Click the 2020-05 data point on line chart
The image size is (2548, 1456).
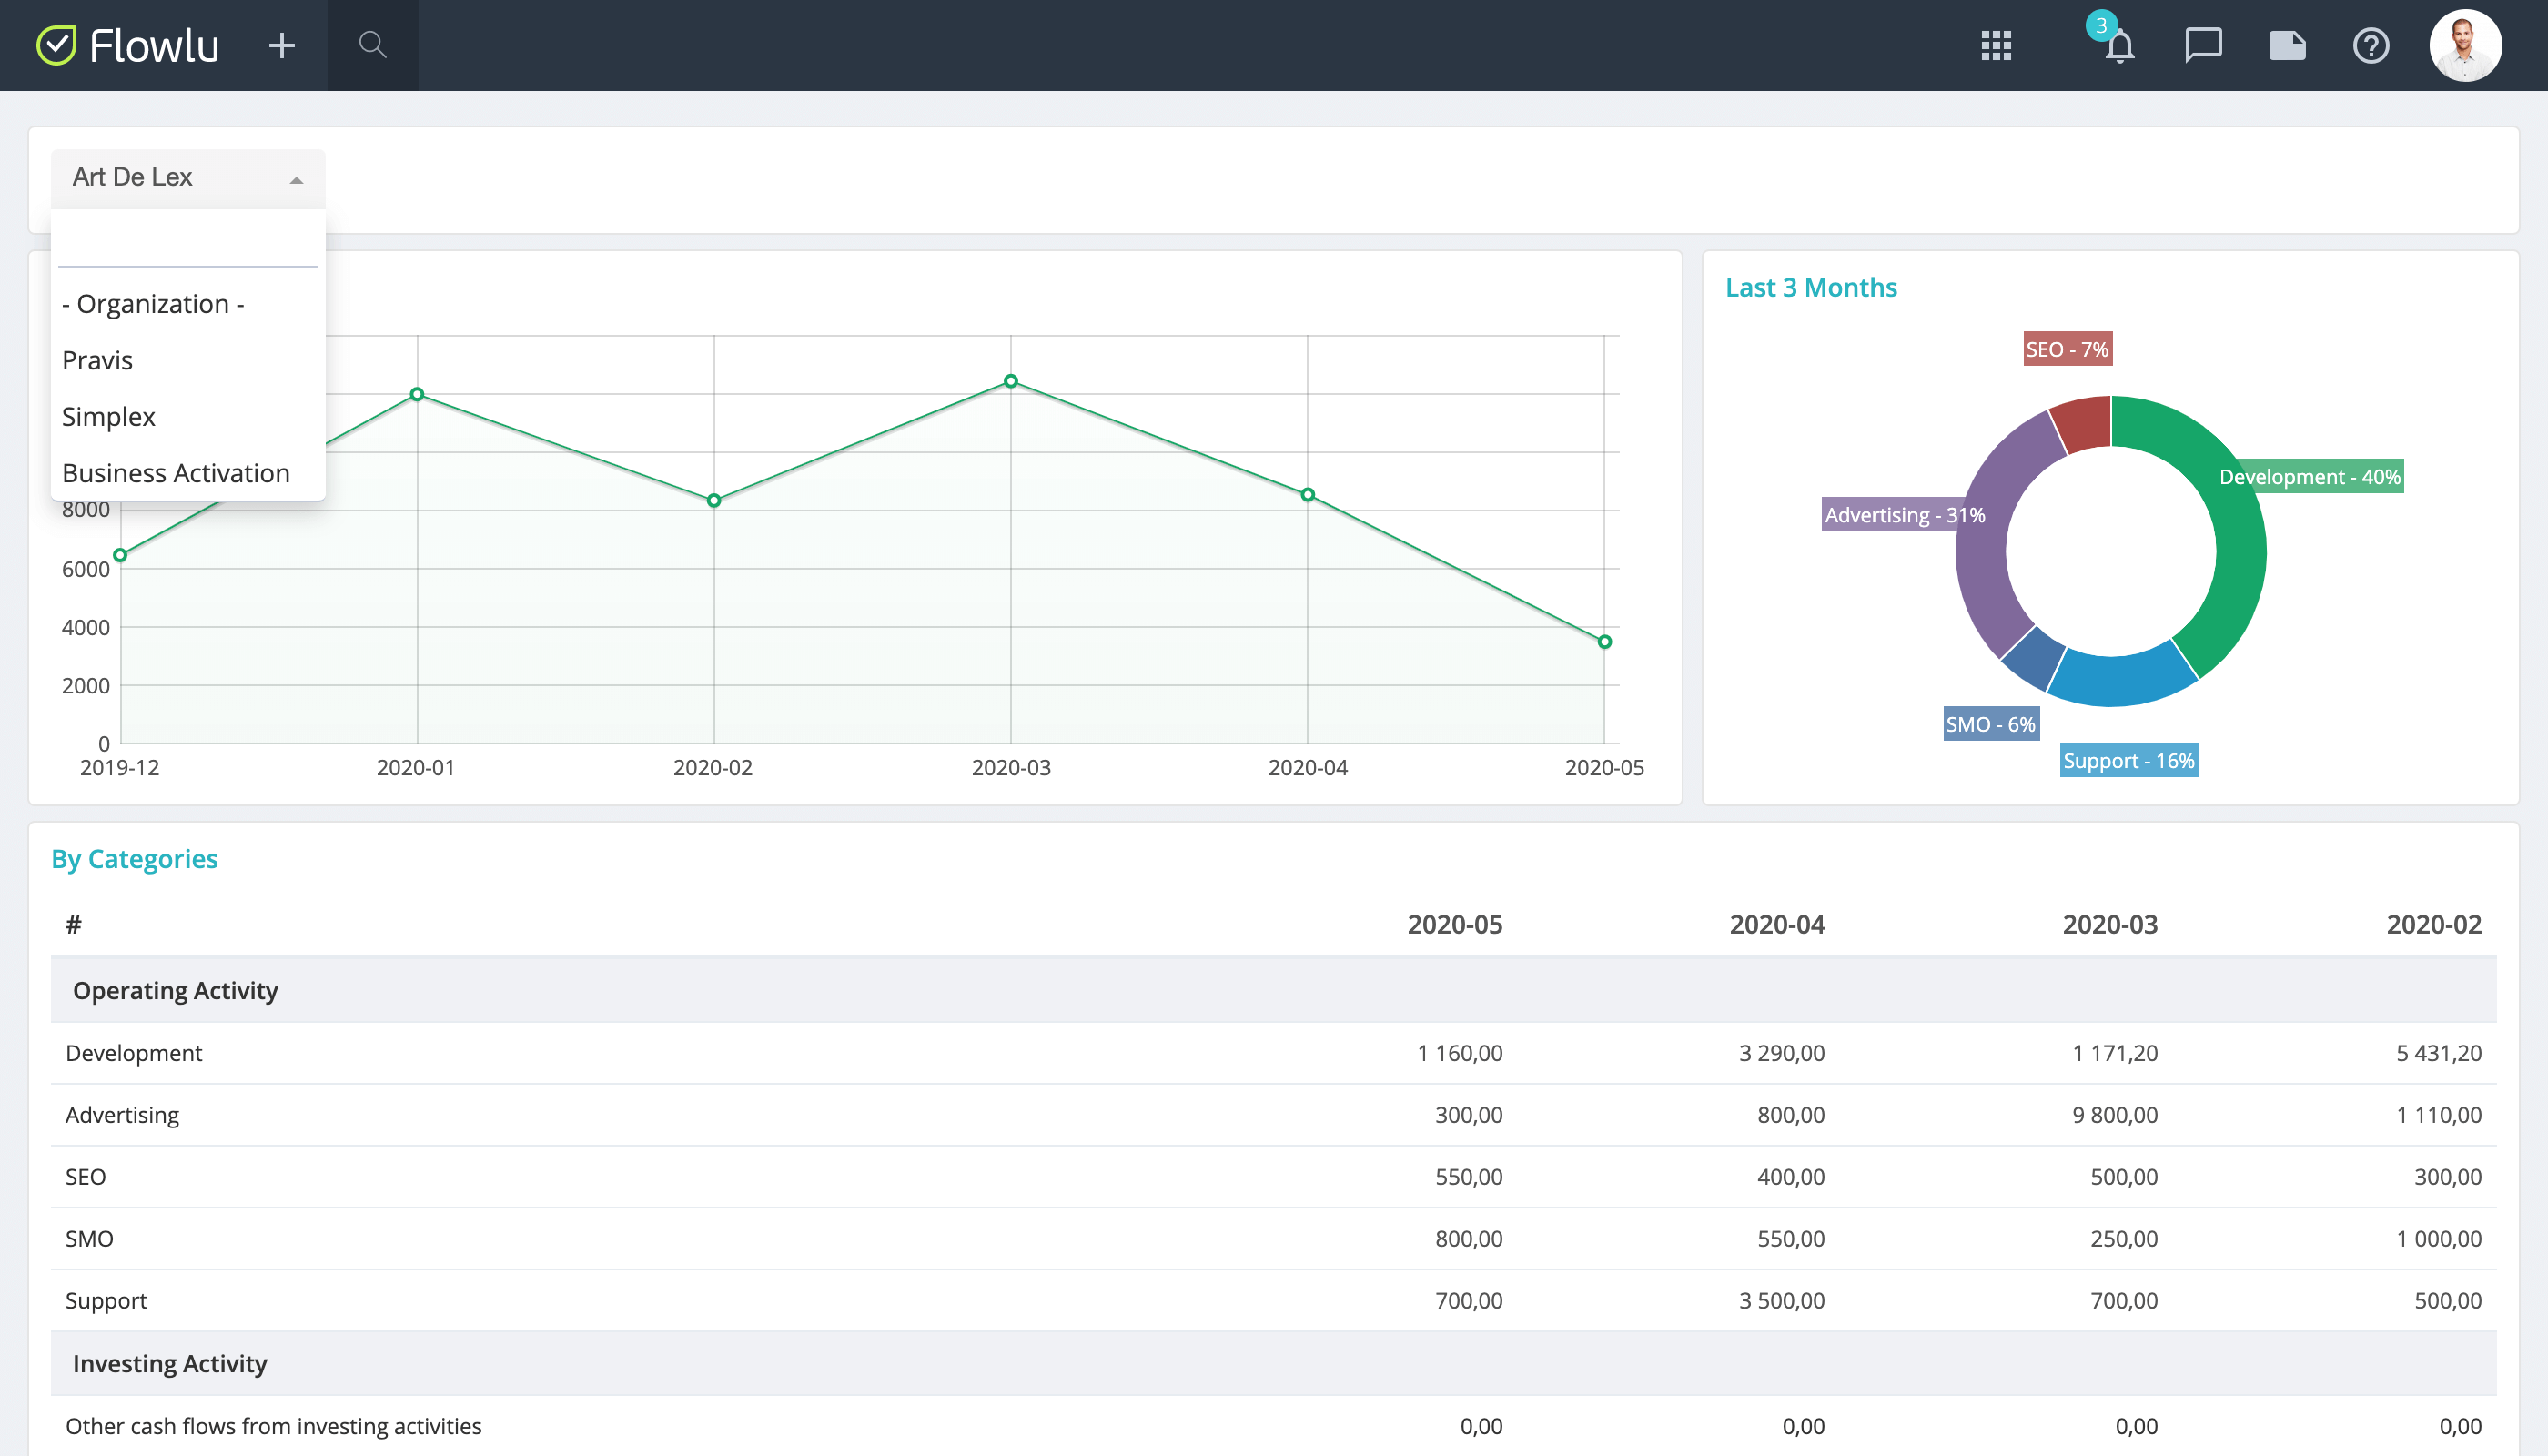point(1605,643)
